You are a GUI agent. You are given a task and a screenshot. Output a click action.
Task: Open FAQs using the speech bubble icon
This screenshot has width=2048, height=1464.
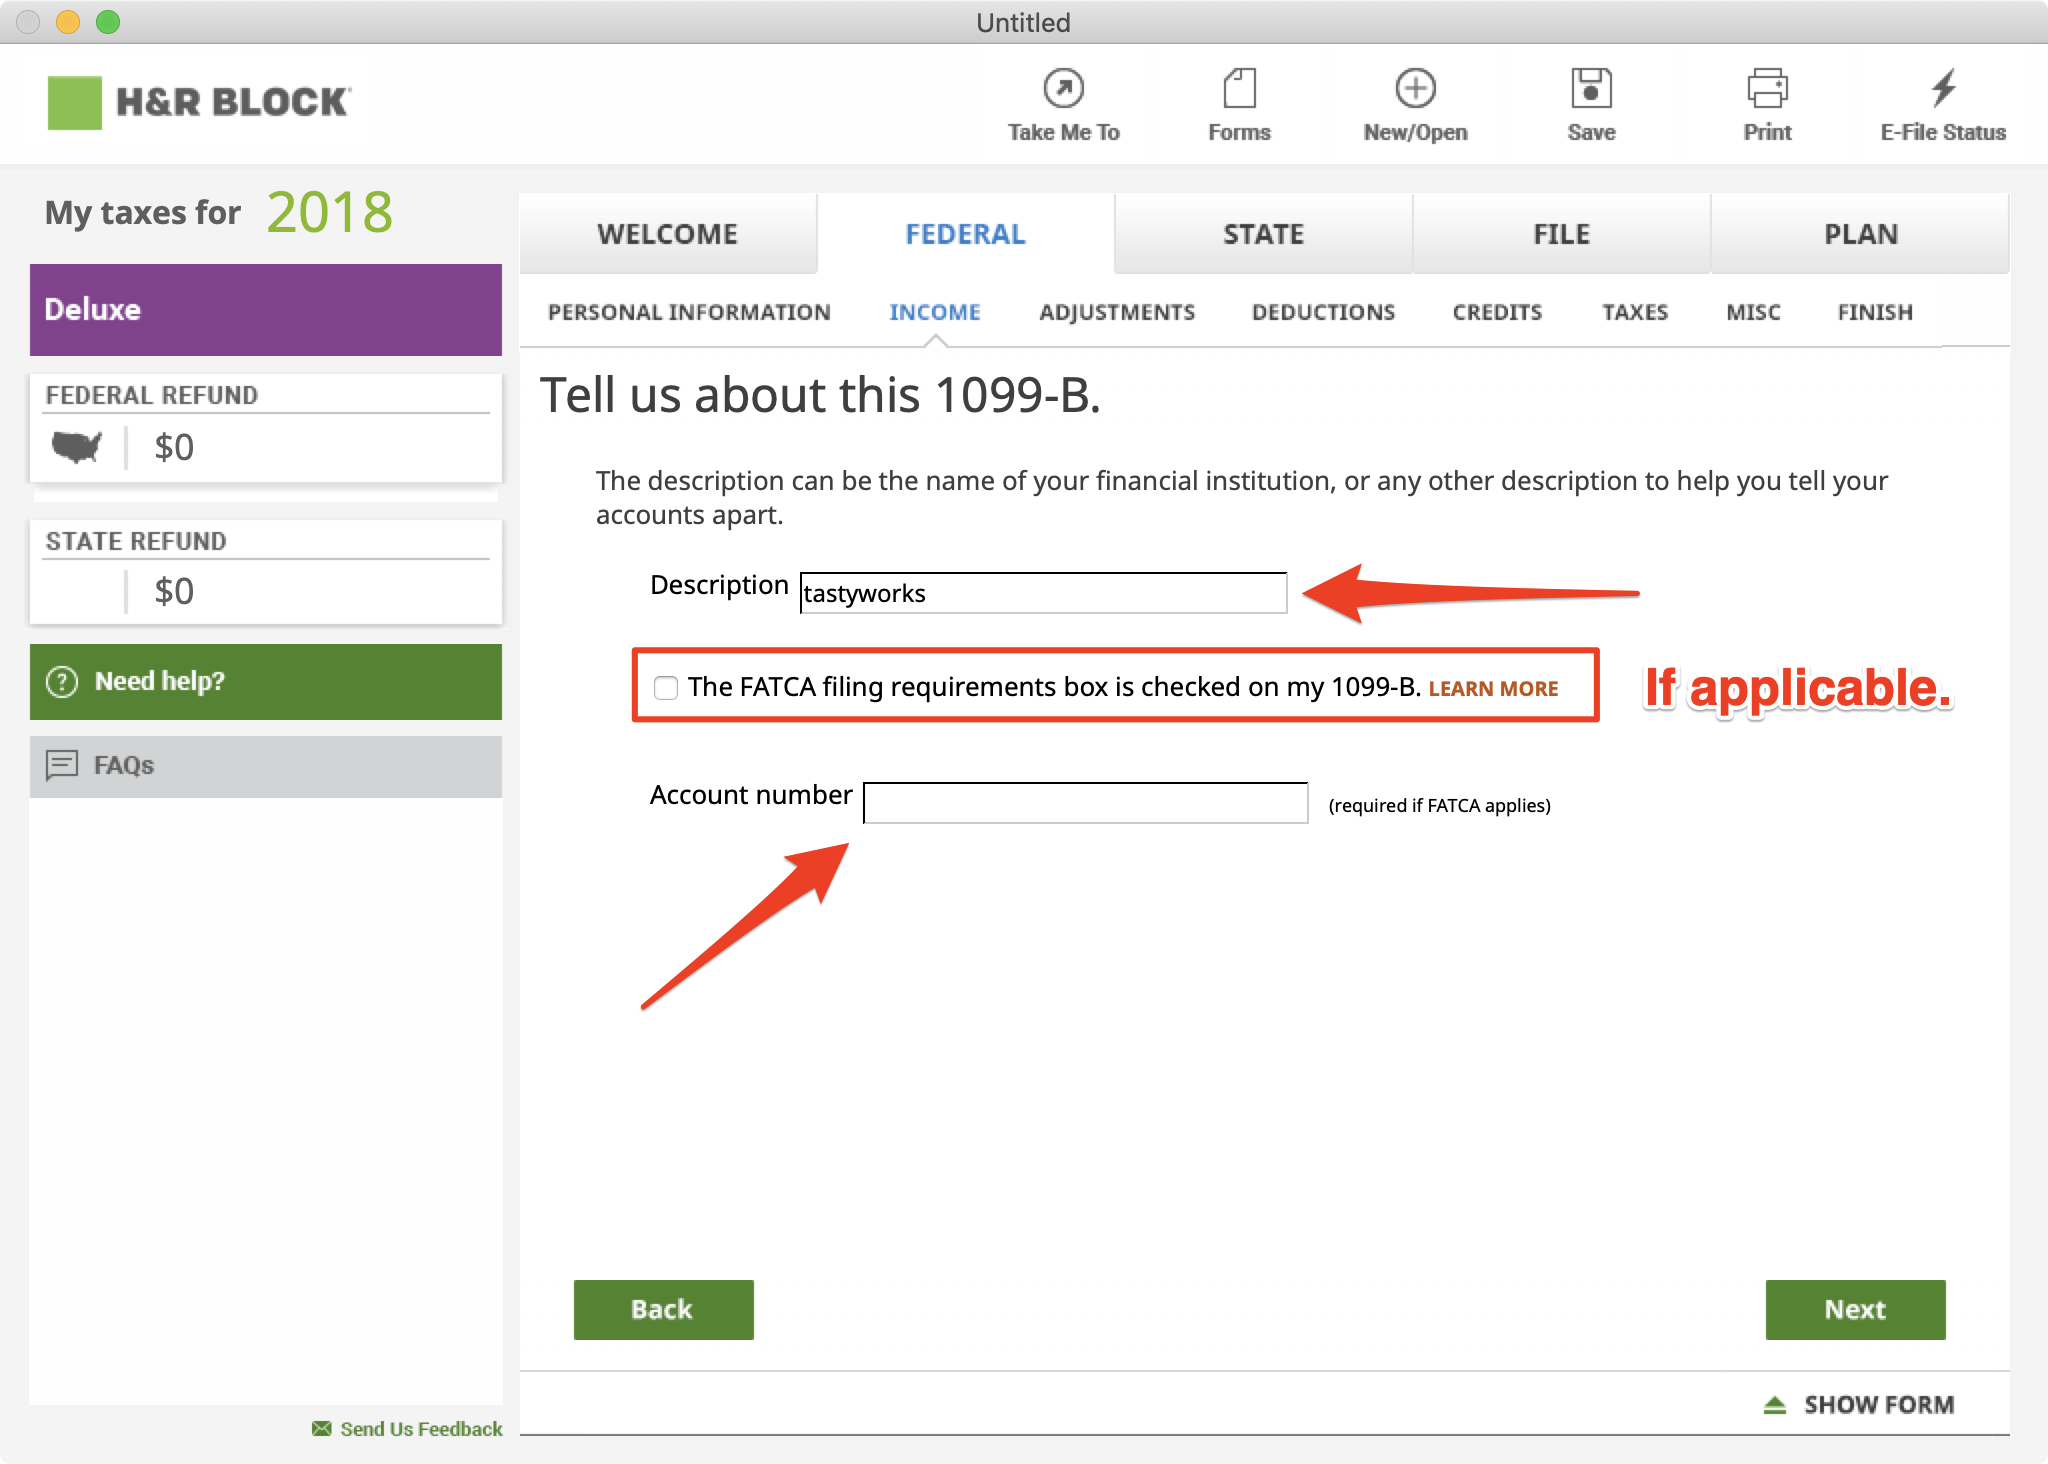[63, 765]
